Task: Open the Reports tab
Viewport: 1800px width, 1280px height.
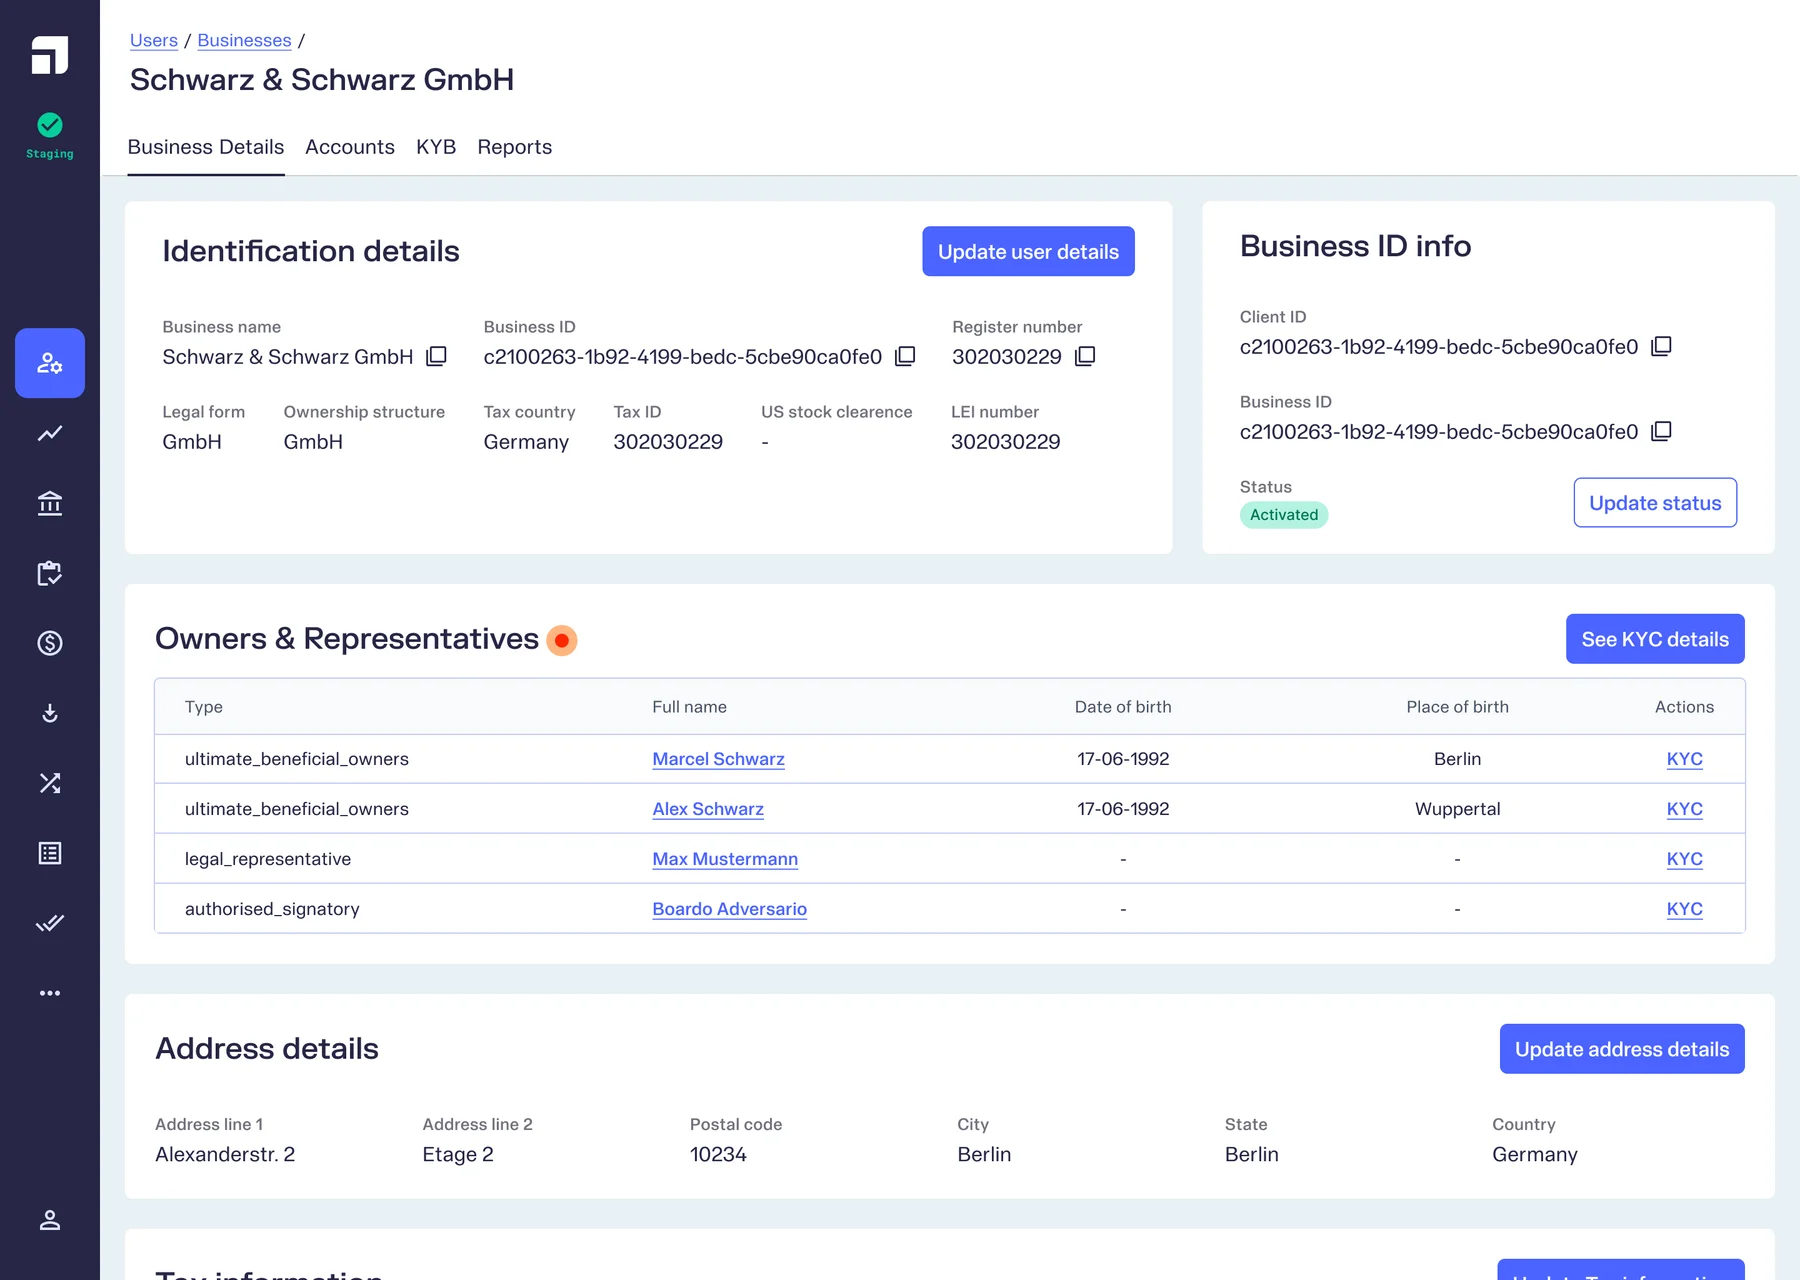Action: pos(515,147)
